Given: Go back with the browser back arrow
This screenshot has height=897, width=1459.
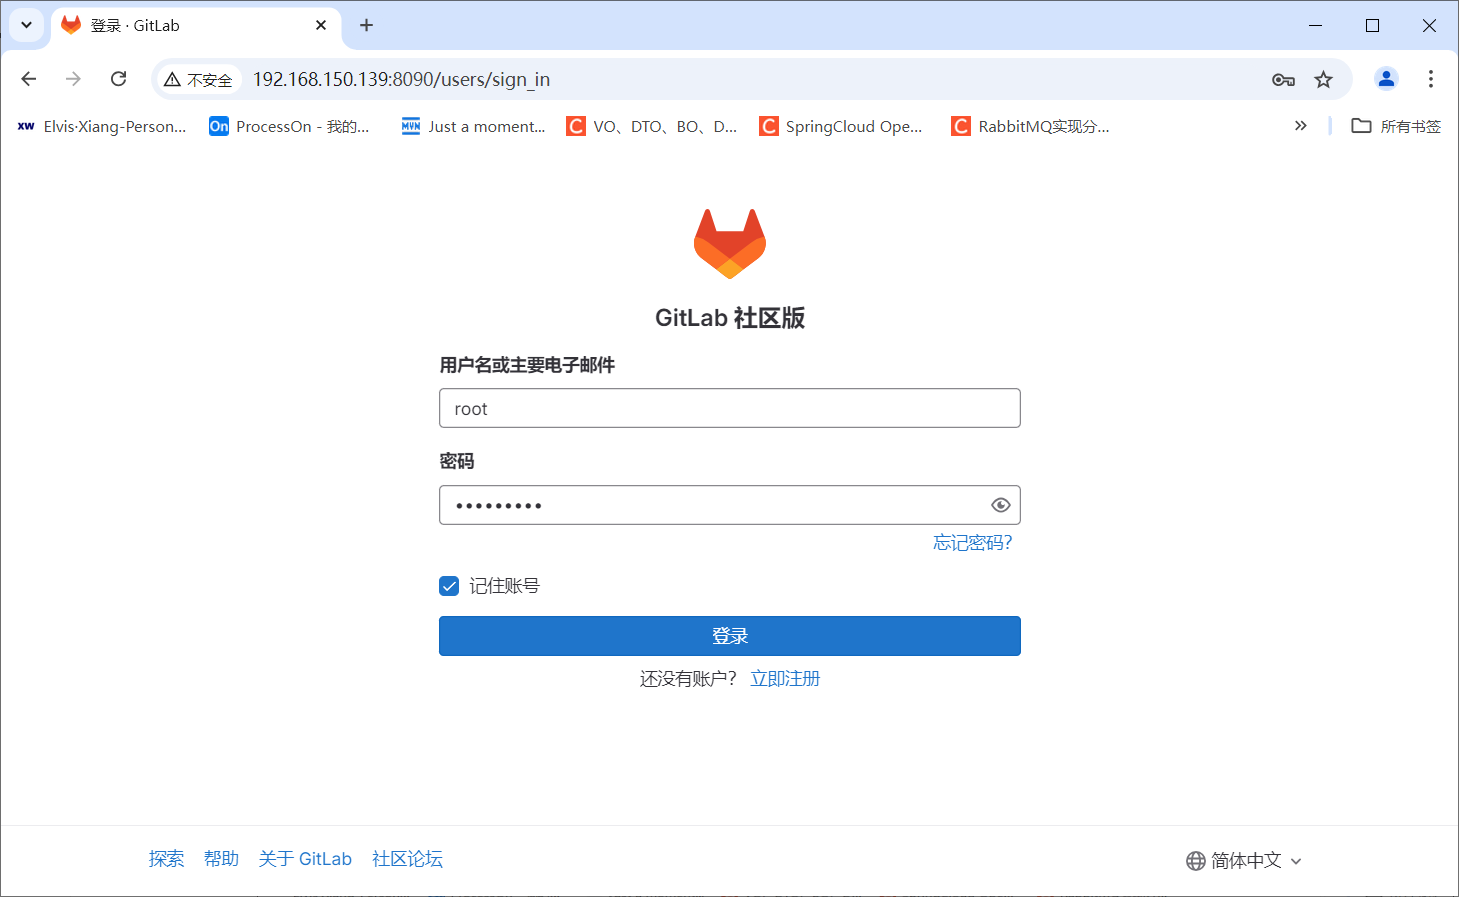Looking at the screenshot, I should click(x=29, y=79).
